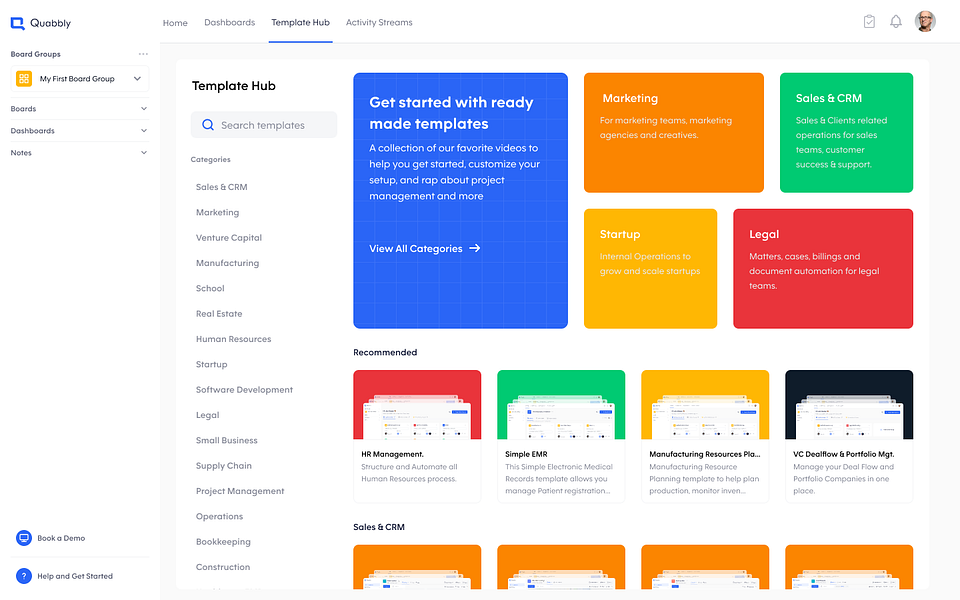Click the HR Management. template title
The height and width of the screenshot is (600, 960).
(392, 454)
